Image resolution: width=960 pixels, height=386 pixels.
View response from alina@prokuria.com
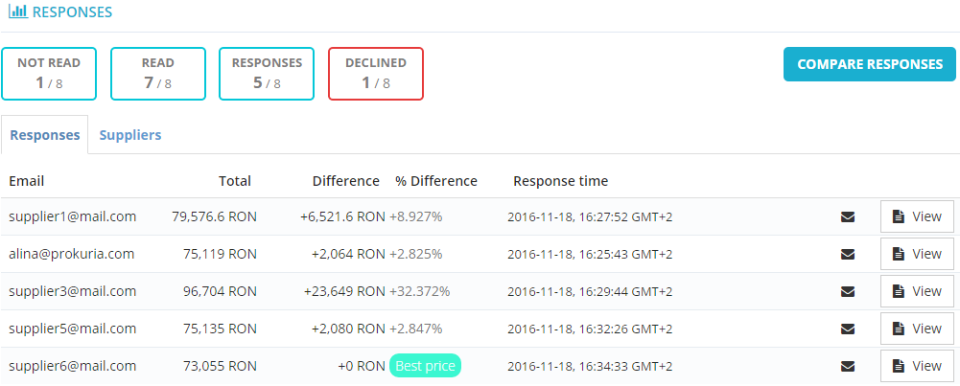[x=917, y=254]
